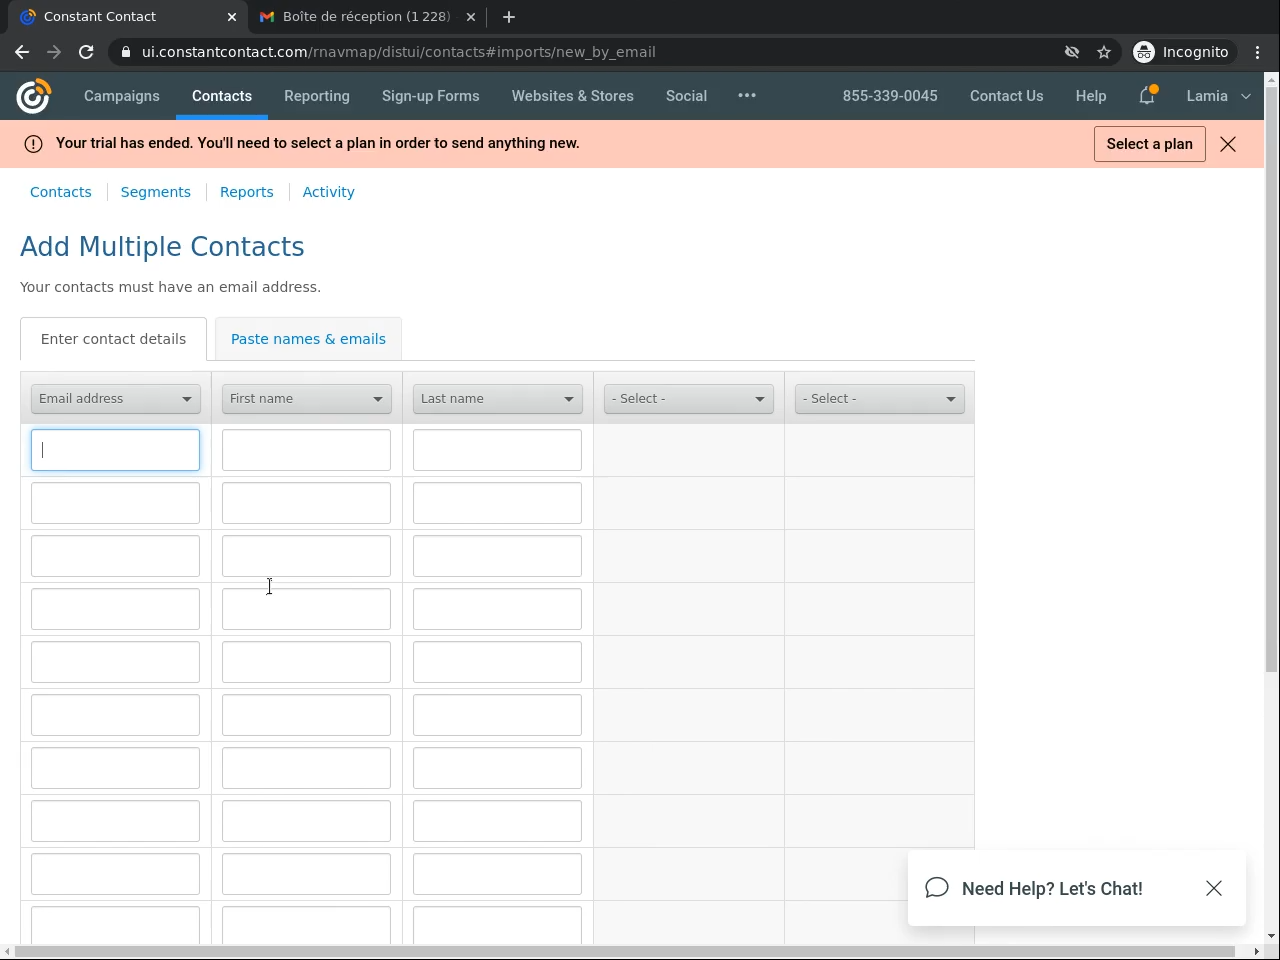Close the Constant Contact browser tab
This screenshot has height=960, width=1280.
point(232,17)
